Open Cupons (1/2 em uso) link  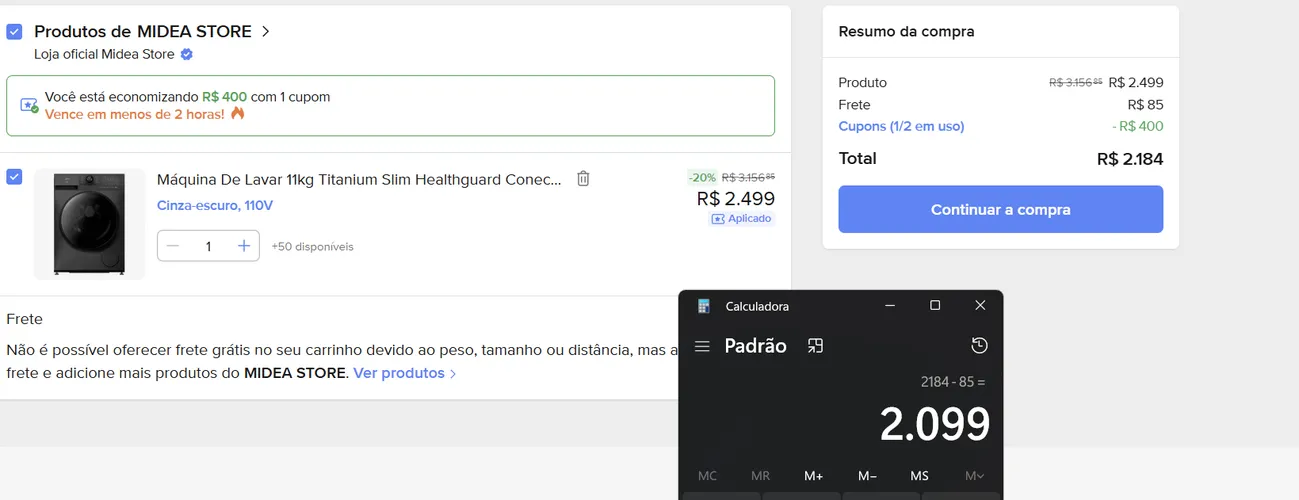(901, 126)
